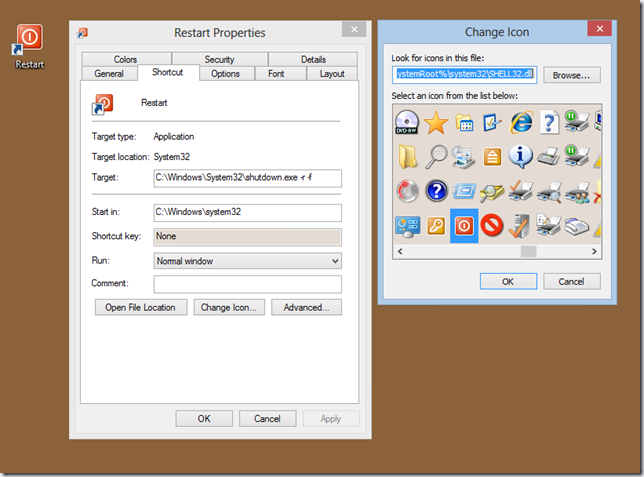
Task: Select the blue info bubble icon
Action: coord(521,157)
